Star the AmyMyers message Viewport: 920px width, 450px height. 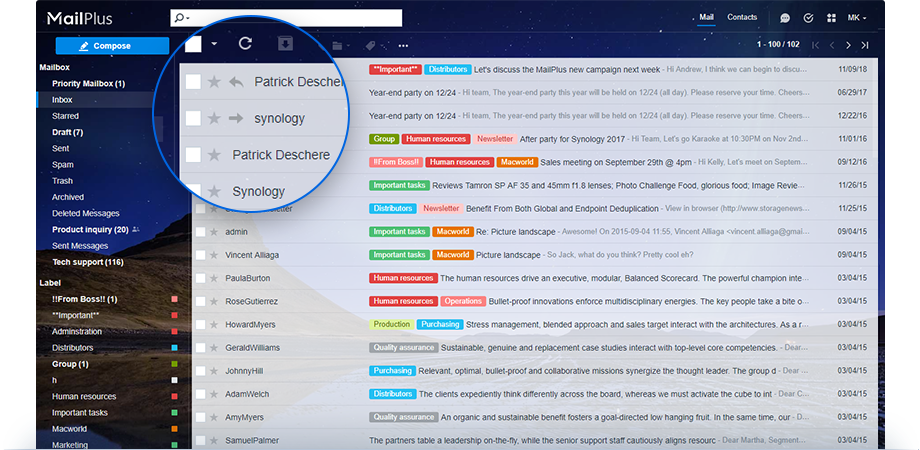click(214, 417)
